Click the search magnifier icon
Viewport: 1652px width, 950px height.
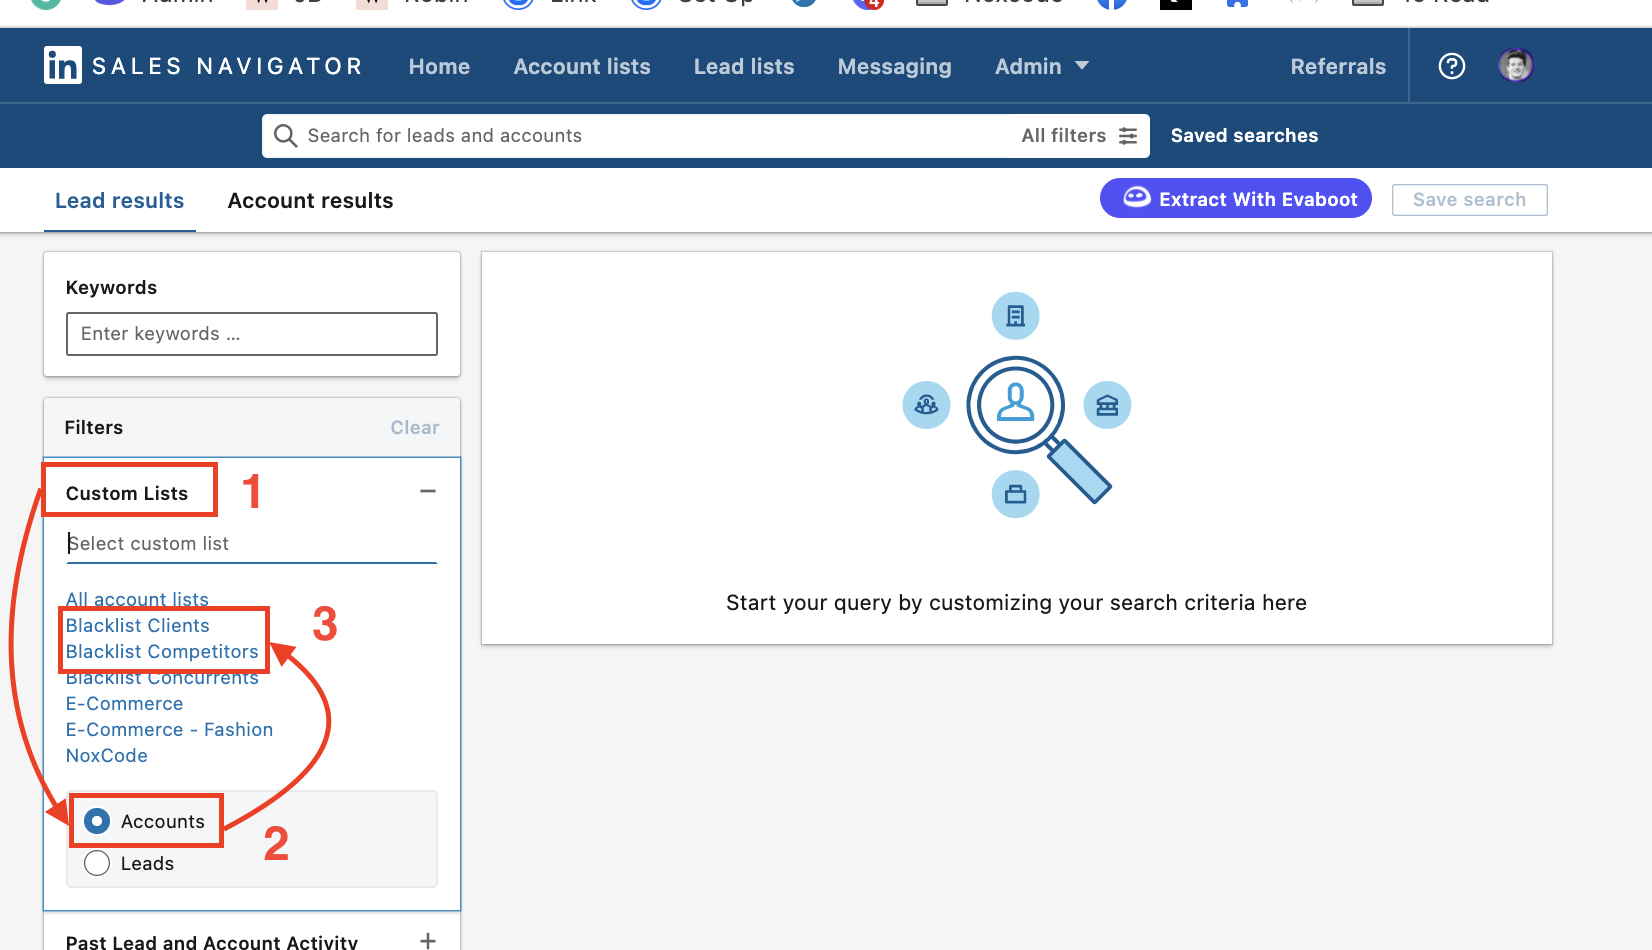click(x=285, y=136)
